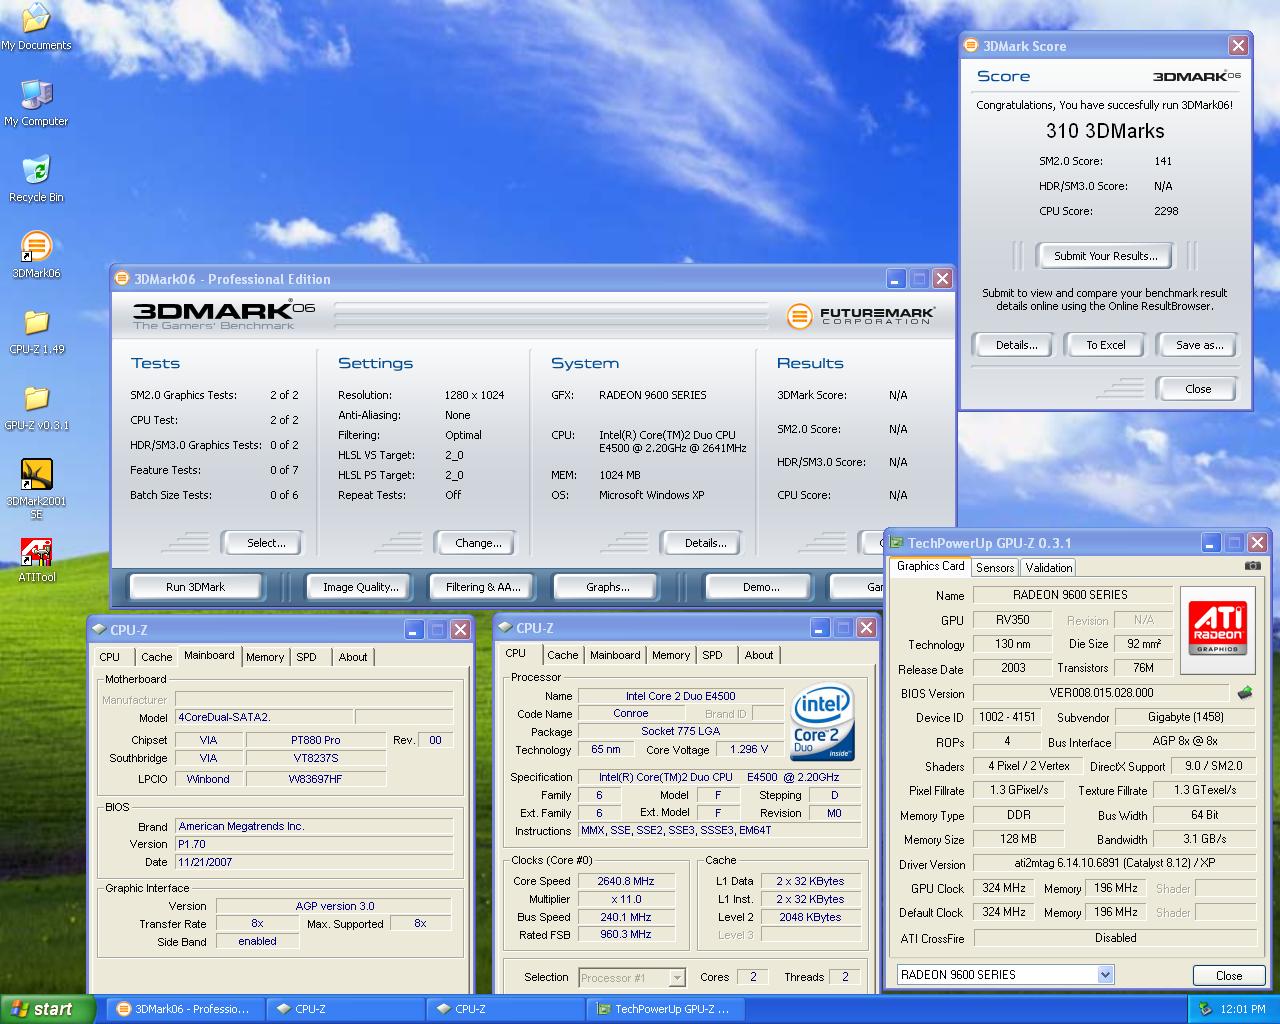1280x1024 pixels.
Task: Click the 3DMark Score window title icon
Action: coord(971,46)
